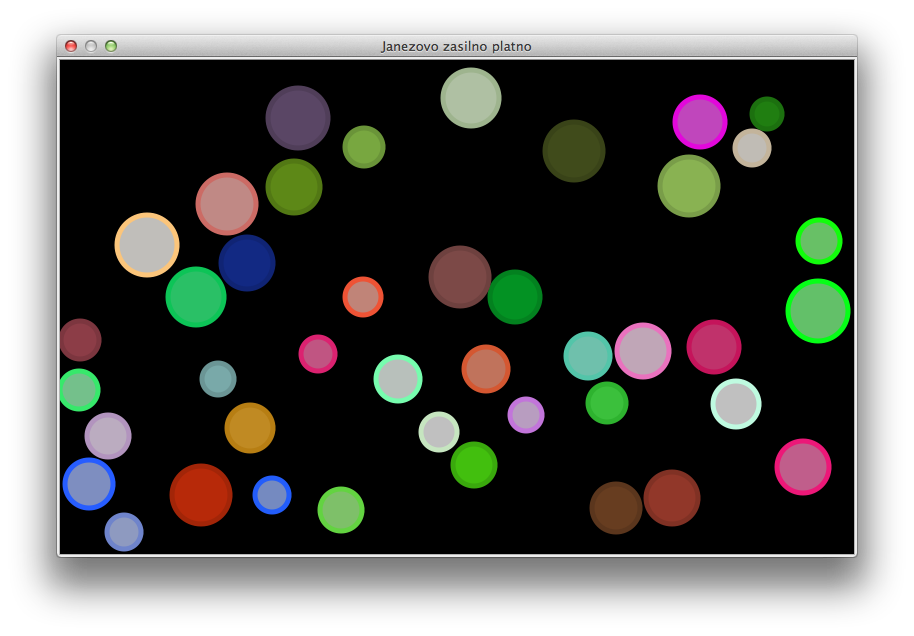The height and width of the screenshot is (636, 914).
Task: Click the dark navy blue circle
Action: point(247,263)
